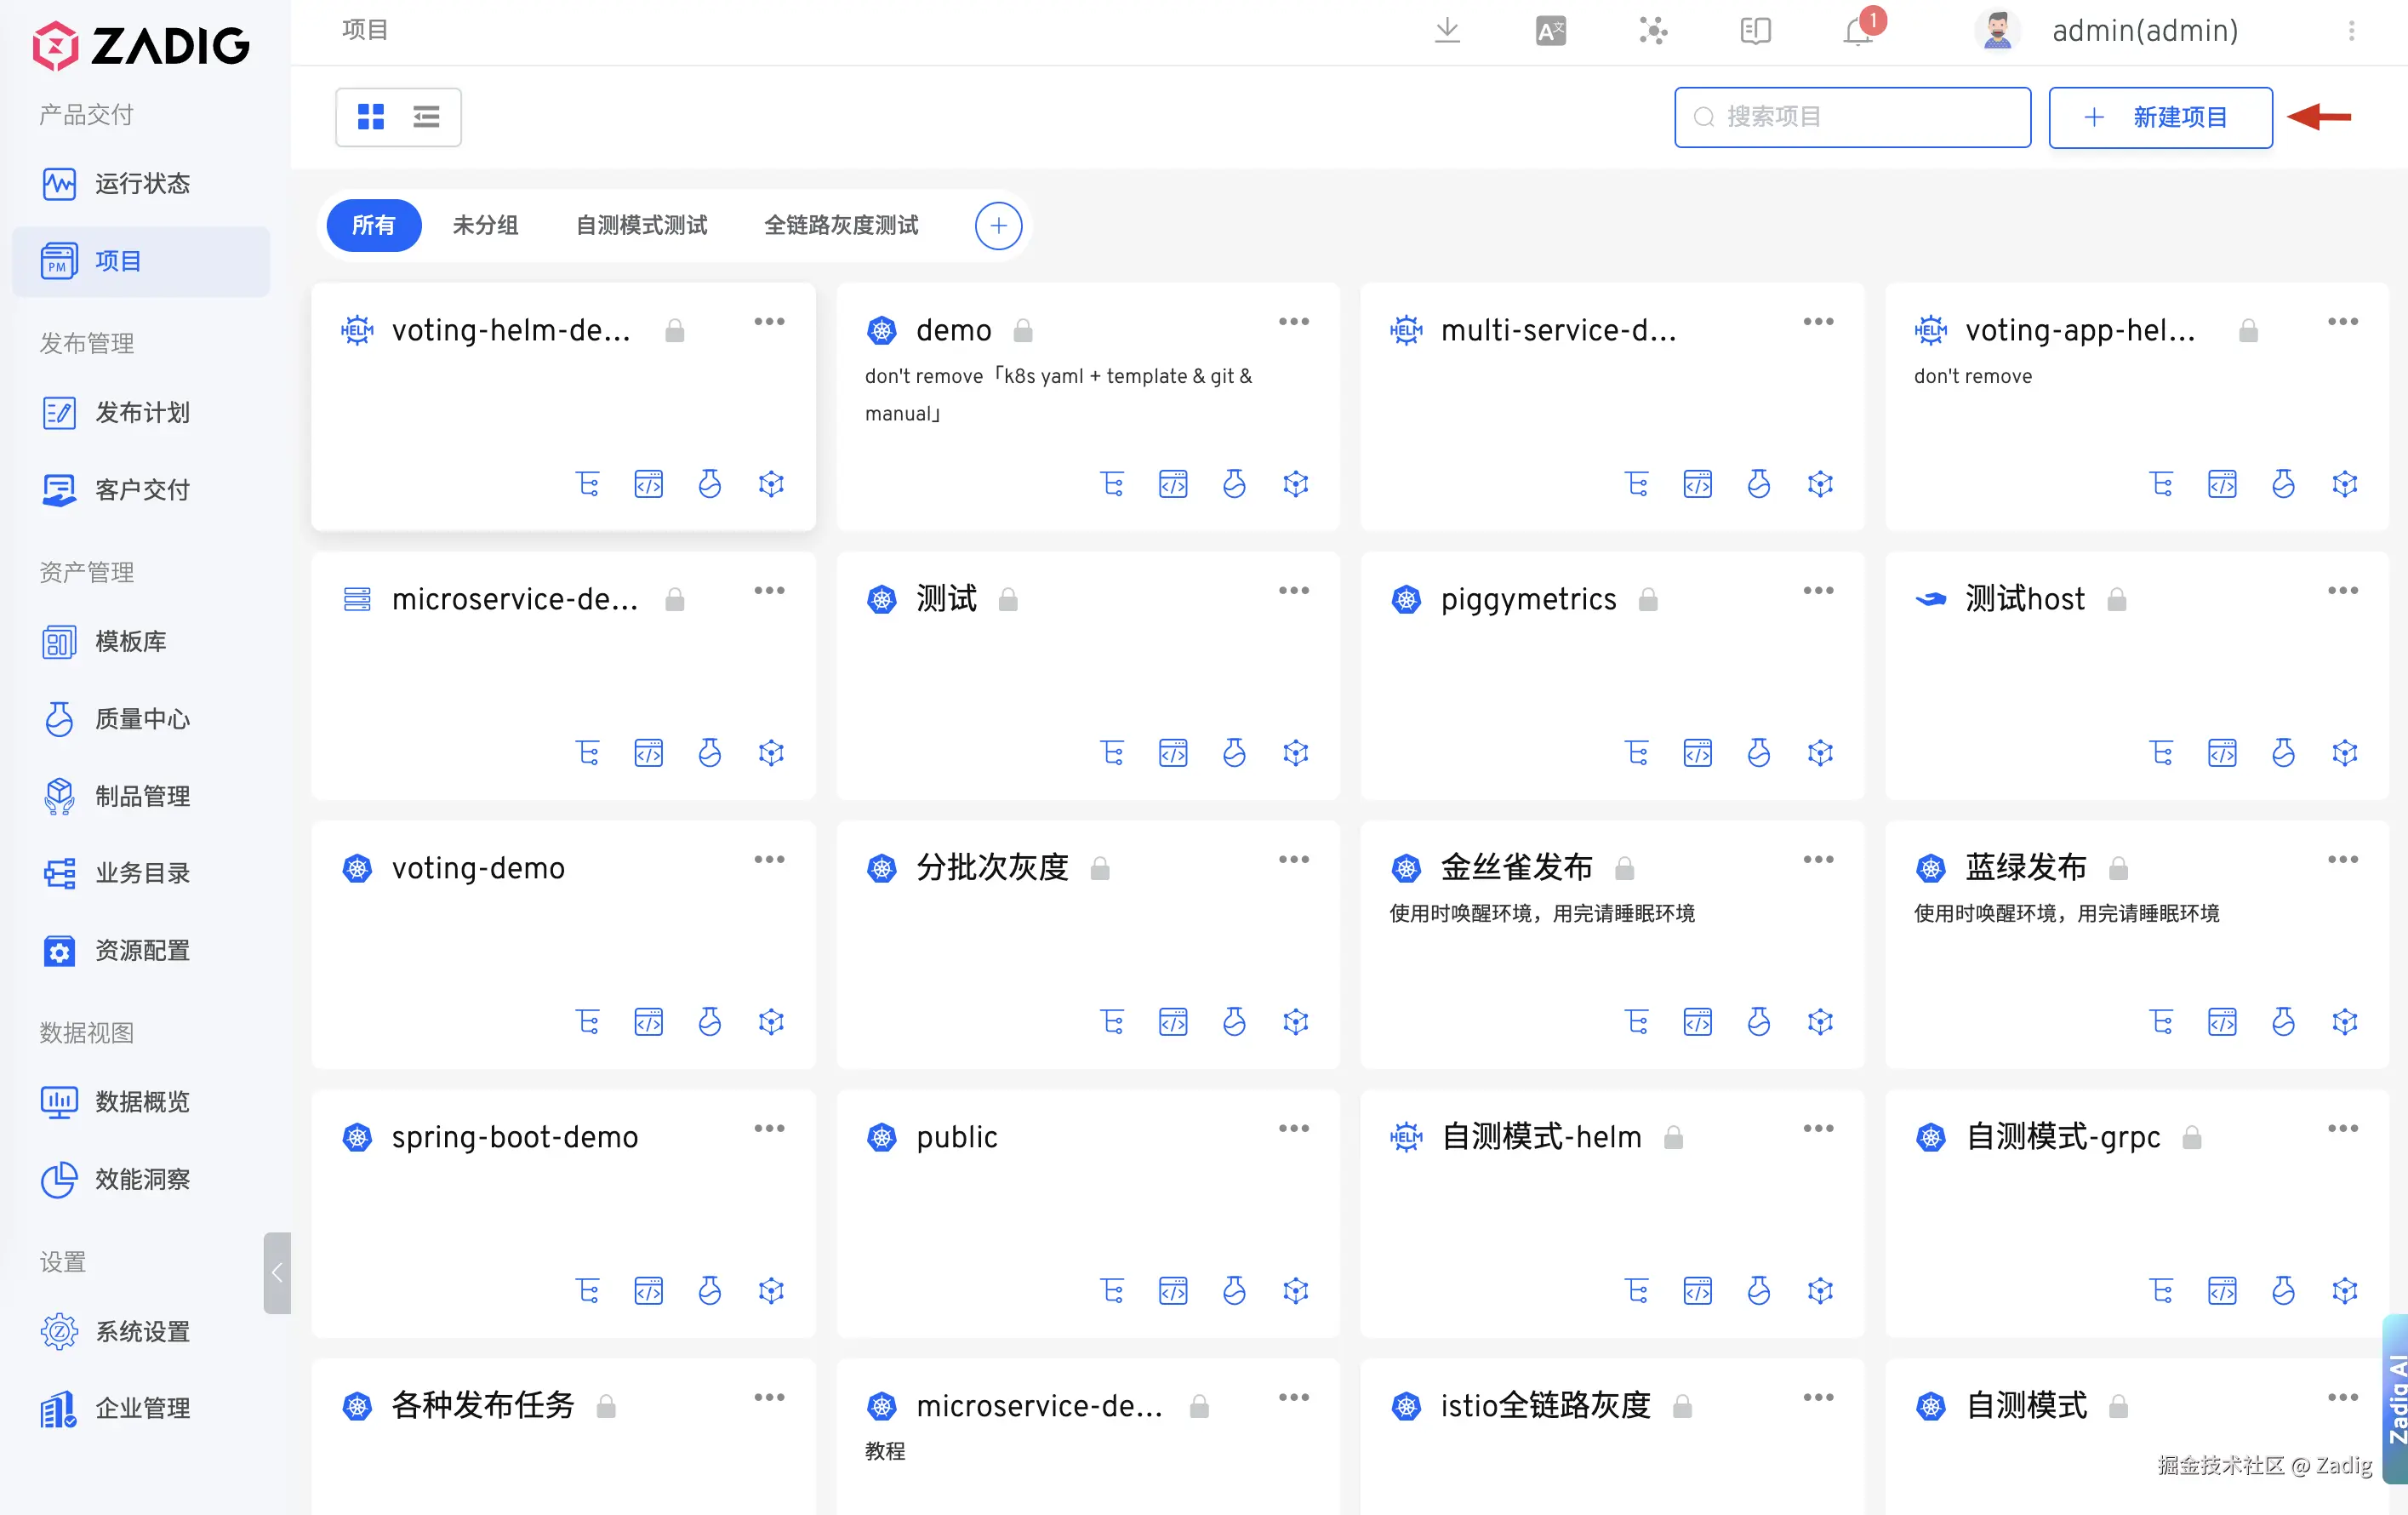Open environment cube icon on piggymetrics card

(x=1820, y=753)
